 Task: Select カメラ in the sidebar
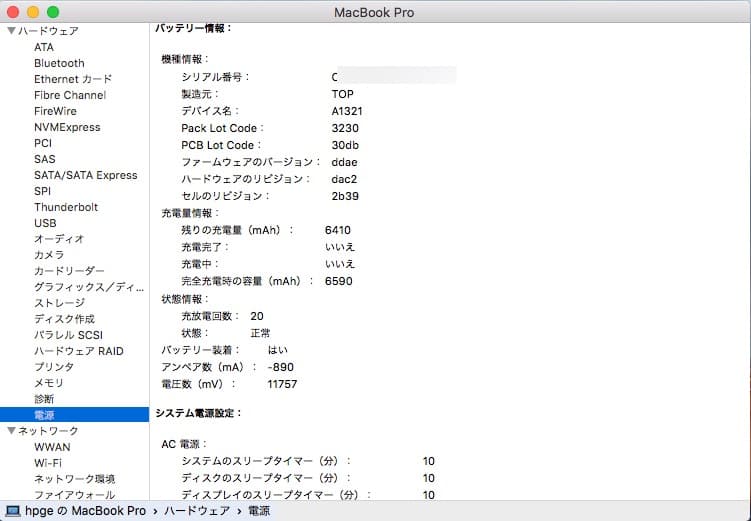click(x=49, y=255)
